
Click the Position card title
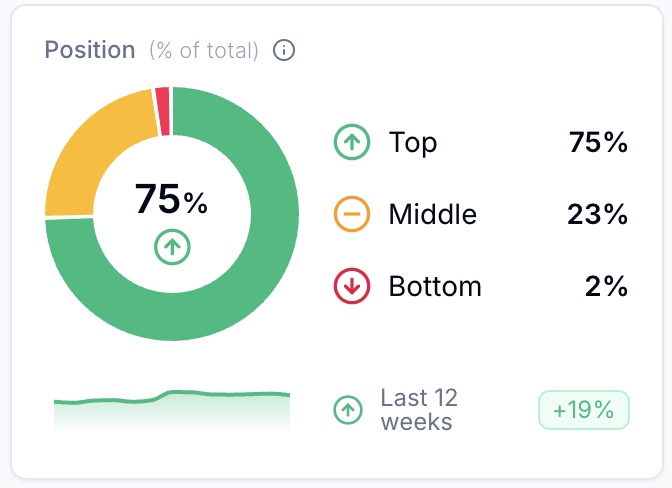tap(89, 50)
